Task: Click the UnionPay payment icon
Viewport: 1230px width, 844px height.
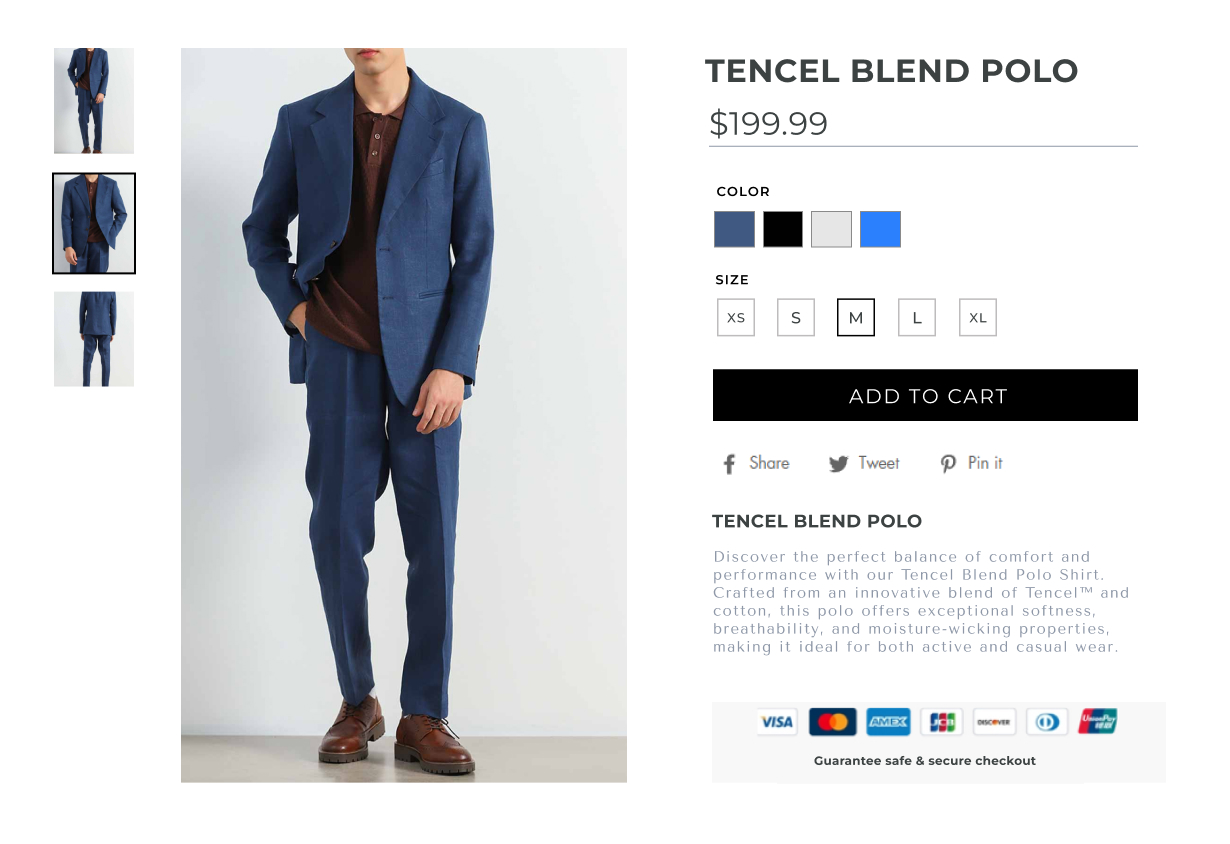Action: (1098, 722)
